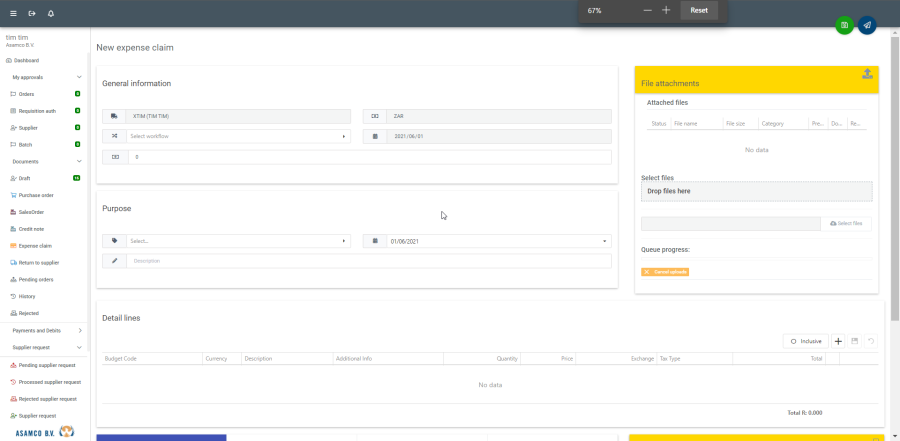Click the upload icon in File attachments header
This screenshot has width=900, height=441.
point(867,74)
